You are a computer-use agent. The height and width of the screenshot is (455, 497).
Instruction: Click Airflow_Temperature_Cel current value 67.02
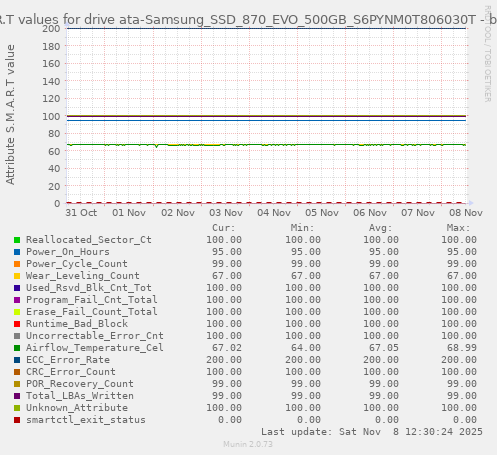click(227, 348)
